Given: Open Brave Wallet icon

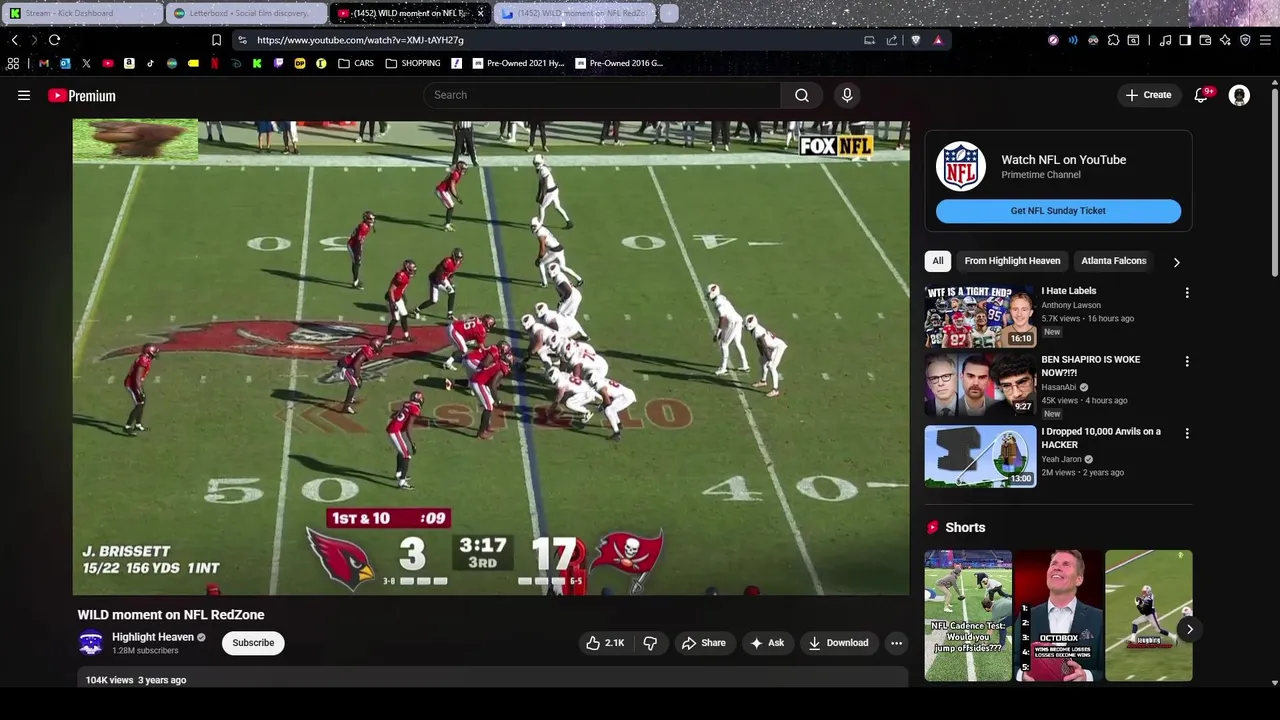Looking at the screenshot, I should 1205,40.
